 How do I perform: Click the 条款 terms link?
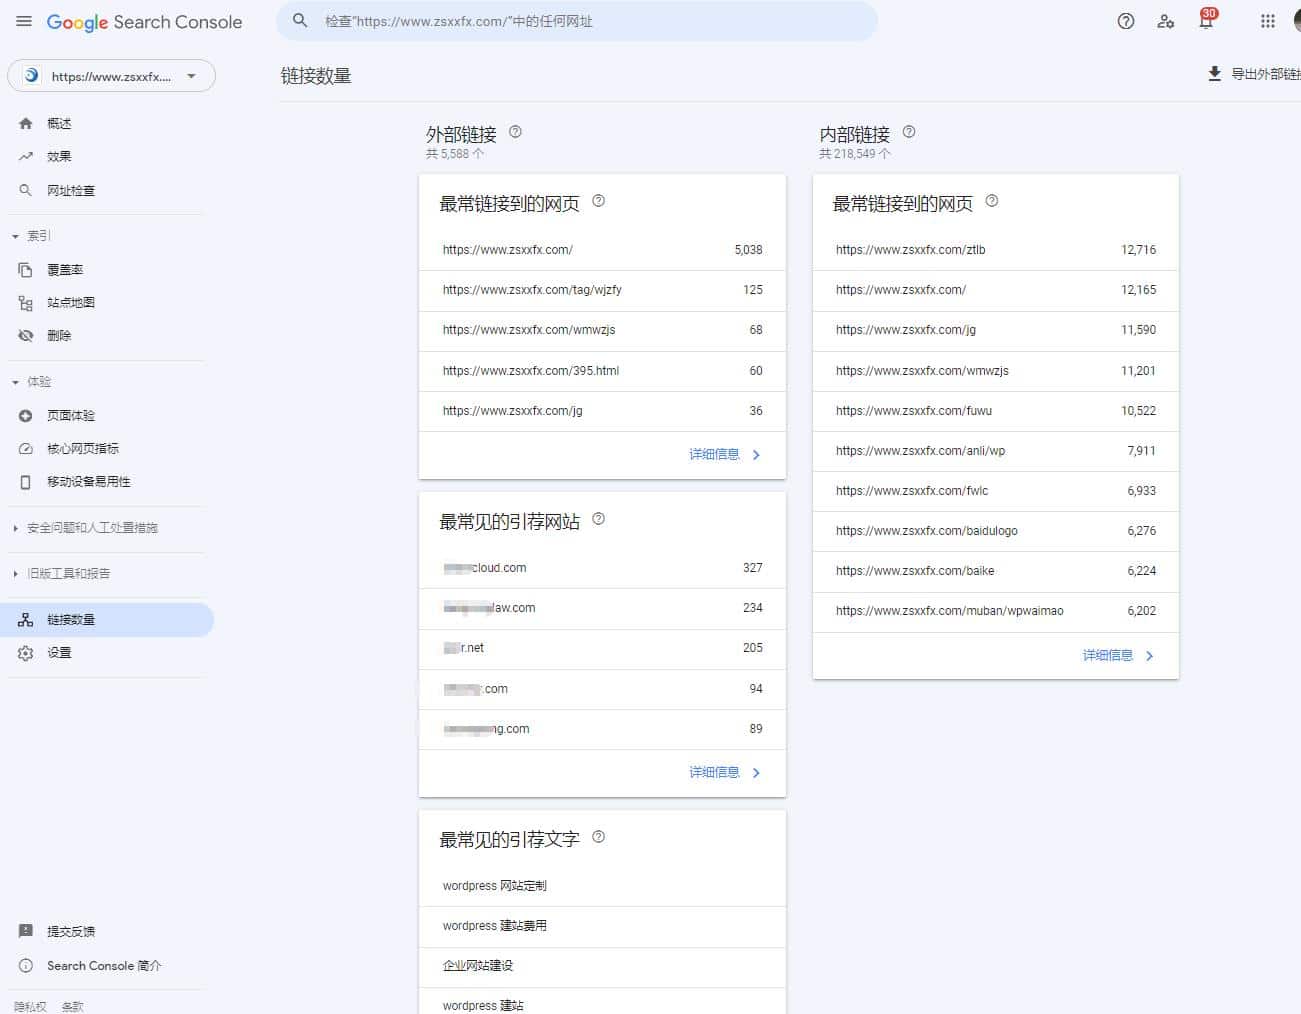click(x=72, y=1007)
